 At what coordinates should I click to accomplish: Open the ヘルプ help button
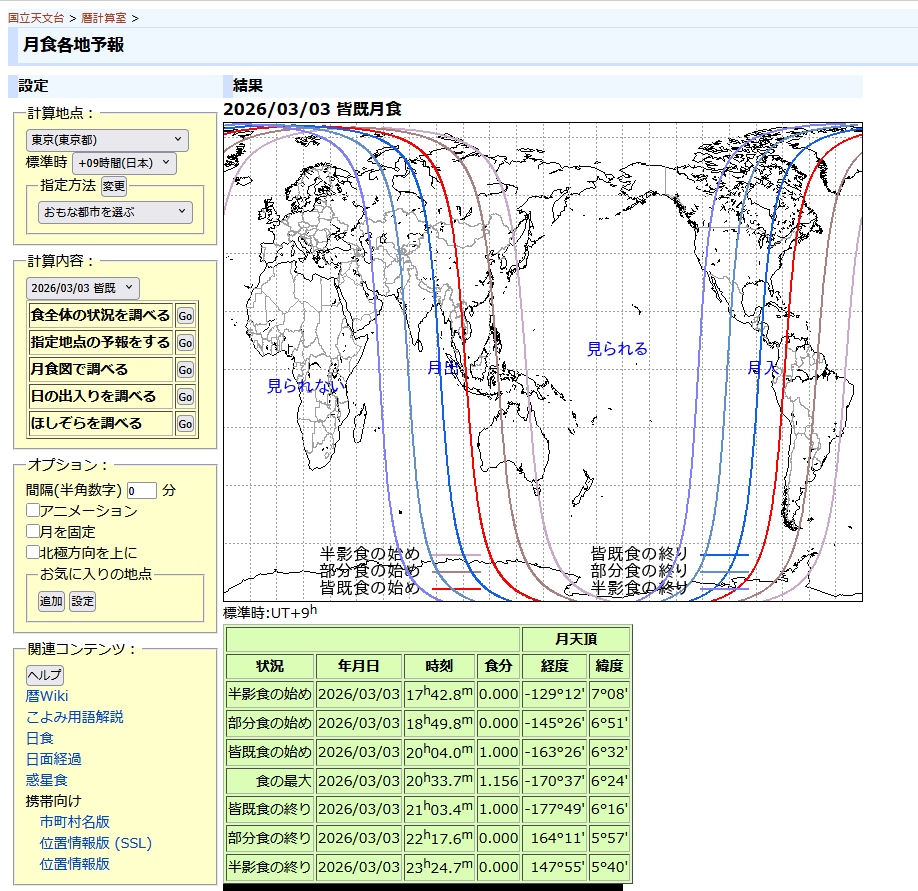44,675
